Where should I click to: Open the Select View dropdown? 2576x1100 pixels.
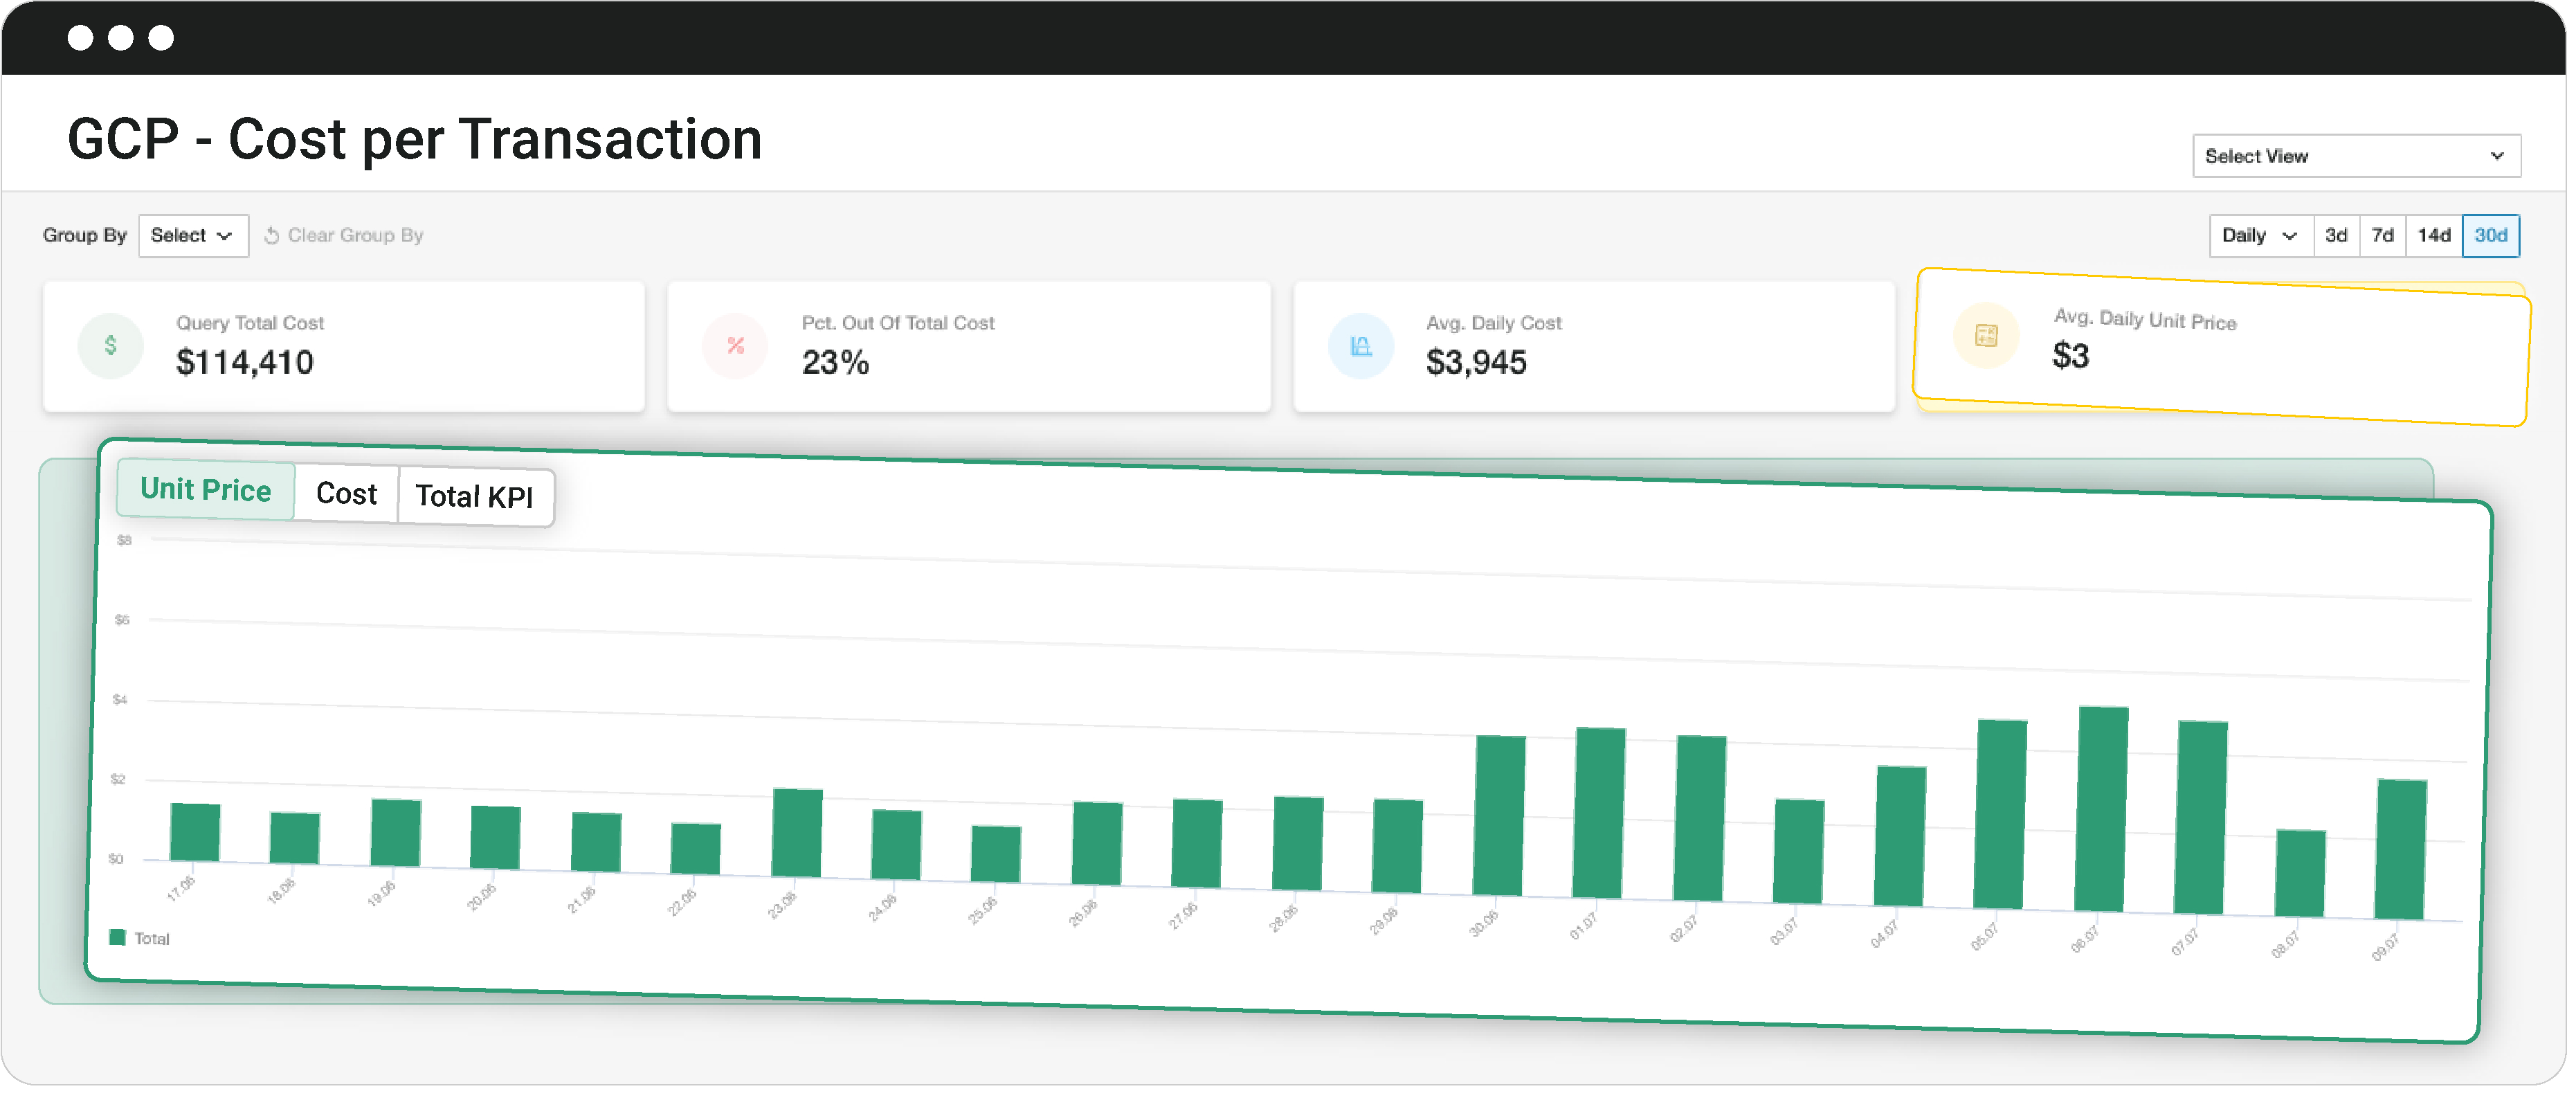(x=2357, y=156)
